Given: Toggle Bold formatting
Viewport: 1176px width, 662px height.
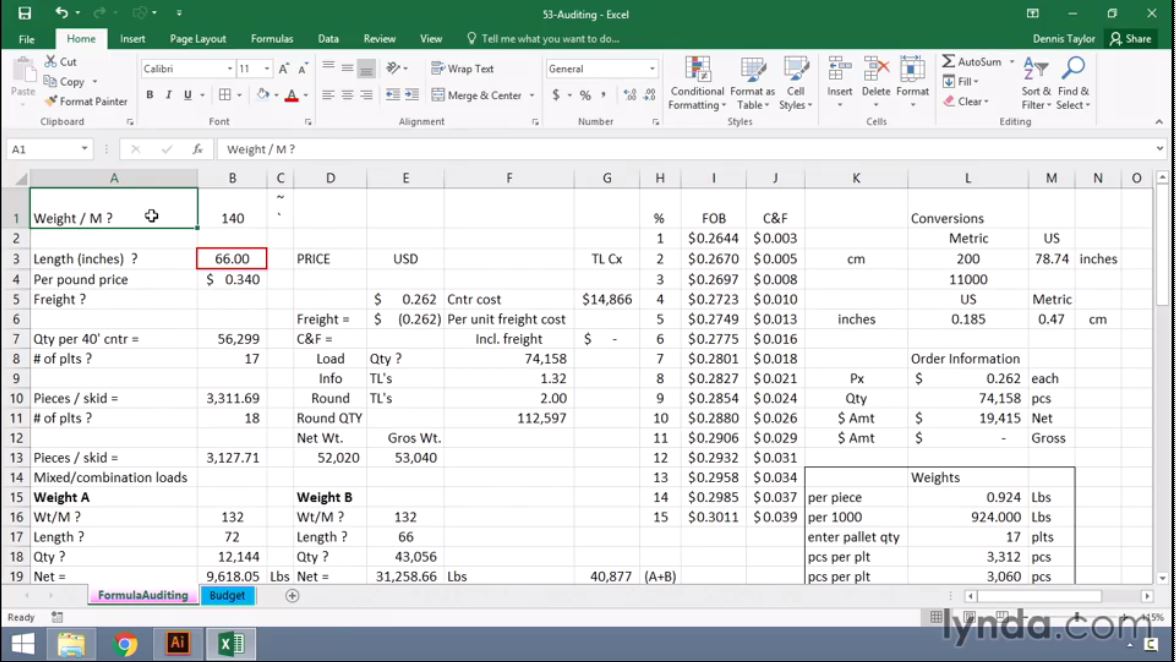Looking at the screenshot, I should [150, 94].
